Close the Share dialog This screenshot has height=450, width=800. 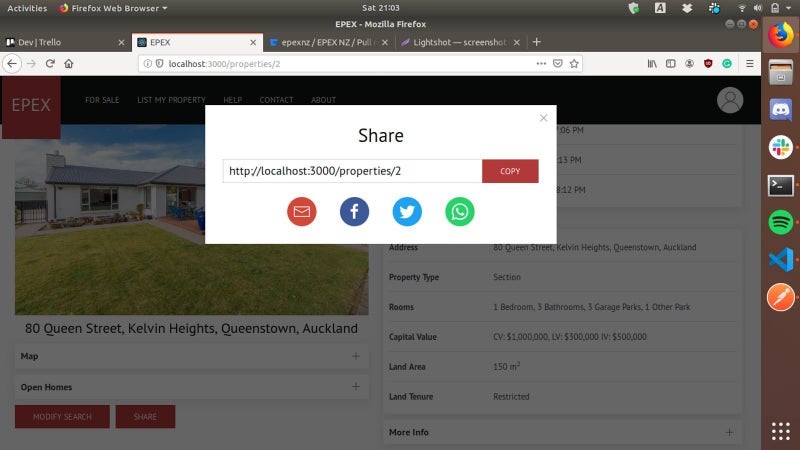(x=543, y=118)
